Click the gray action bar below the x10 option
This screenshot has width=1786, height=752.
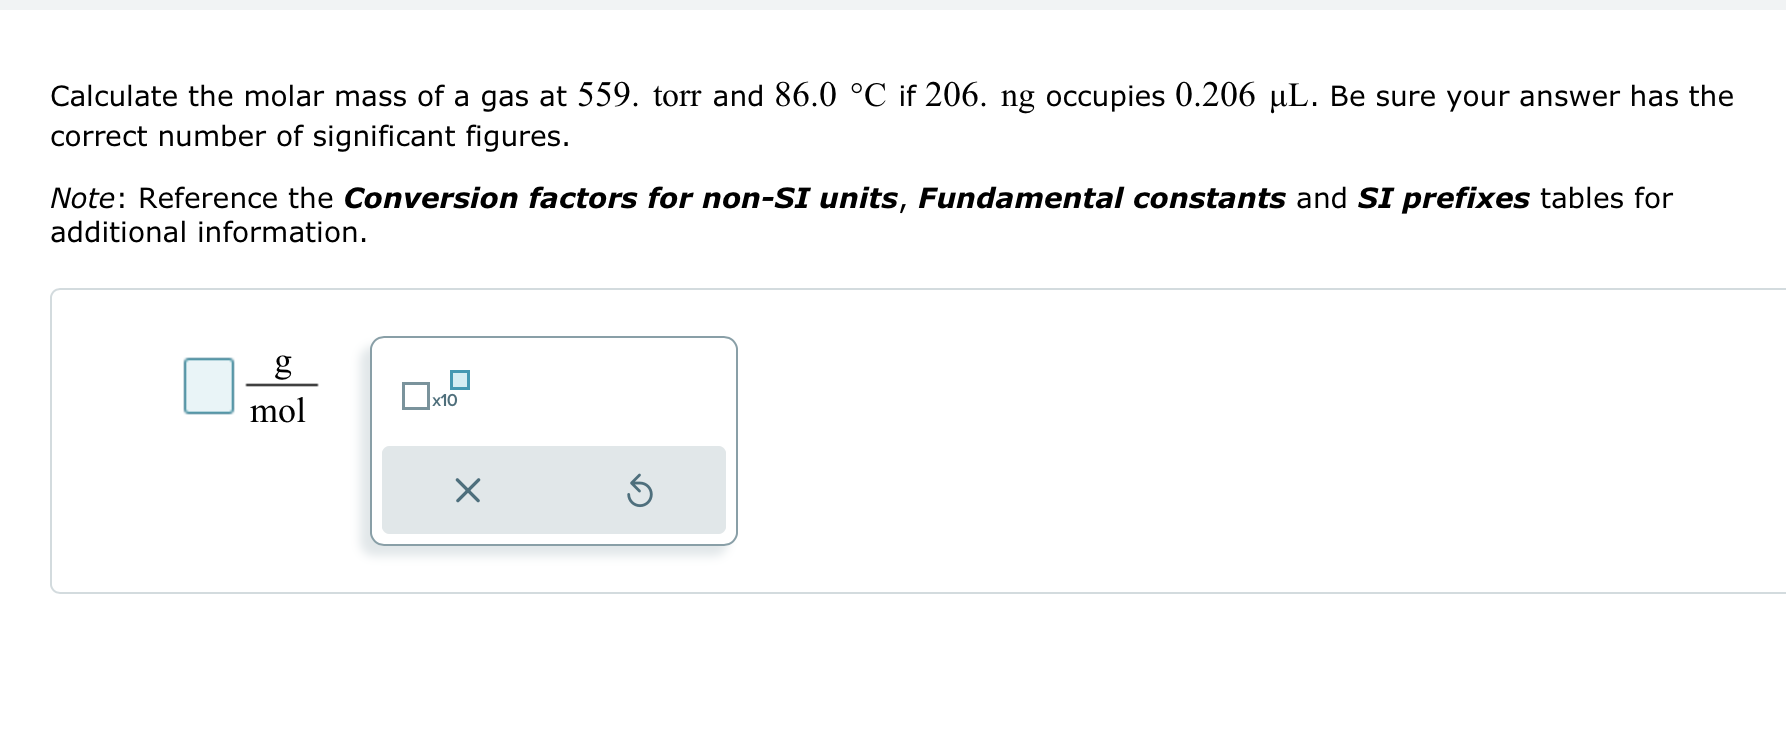(552, 490)
